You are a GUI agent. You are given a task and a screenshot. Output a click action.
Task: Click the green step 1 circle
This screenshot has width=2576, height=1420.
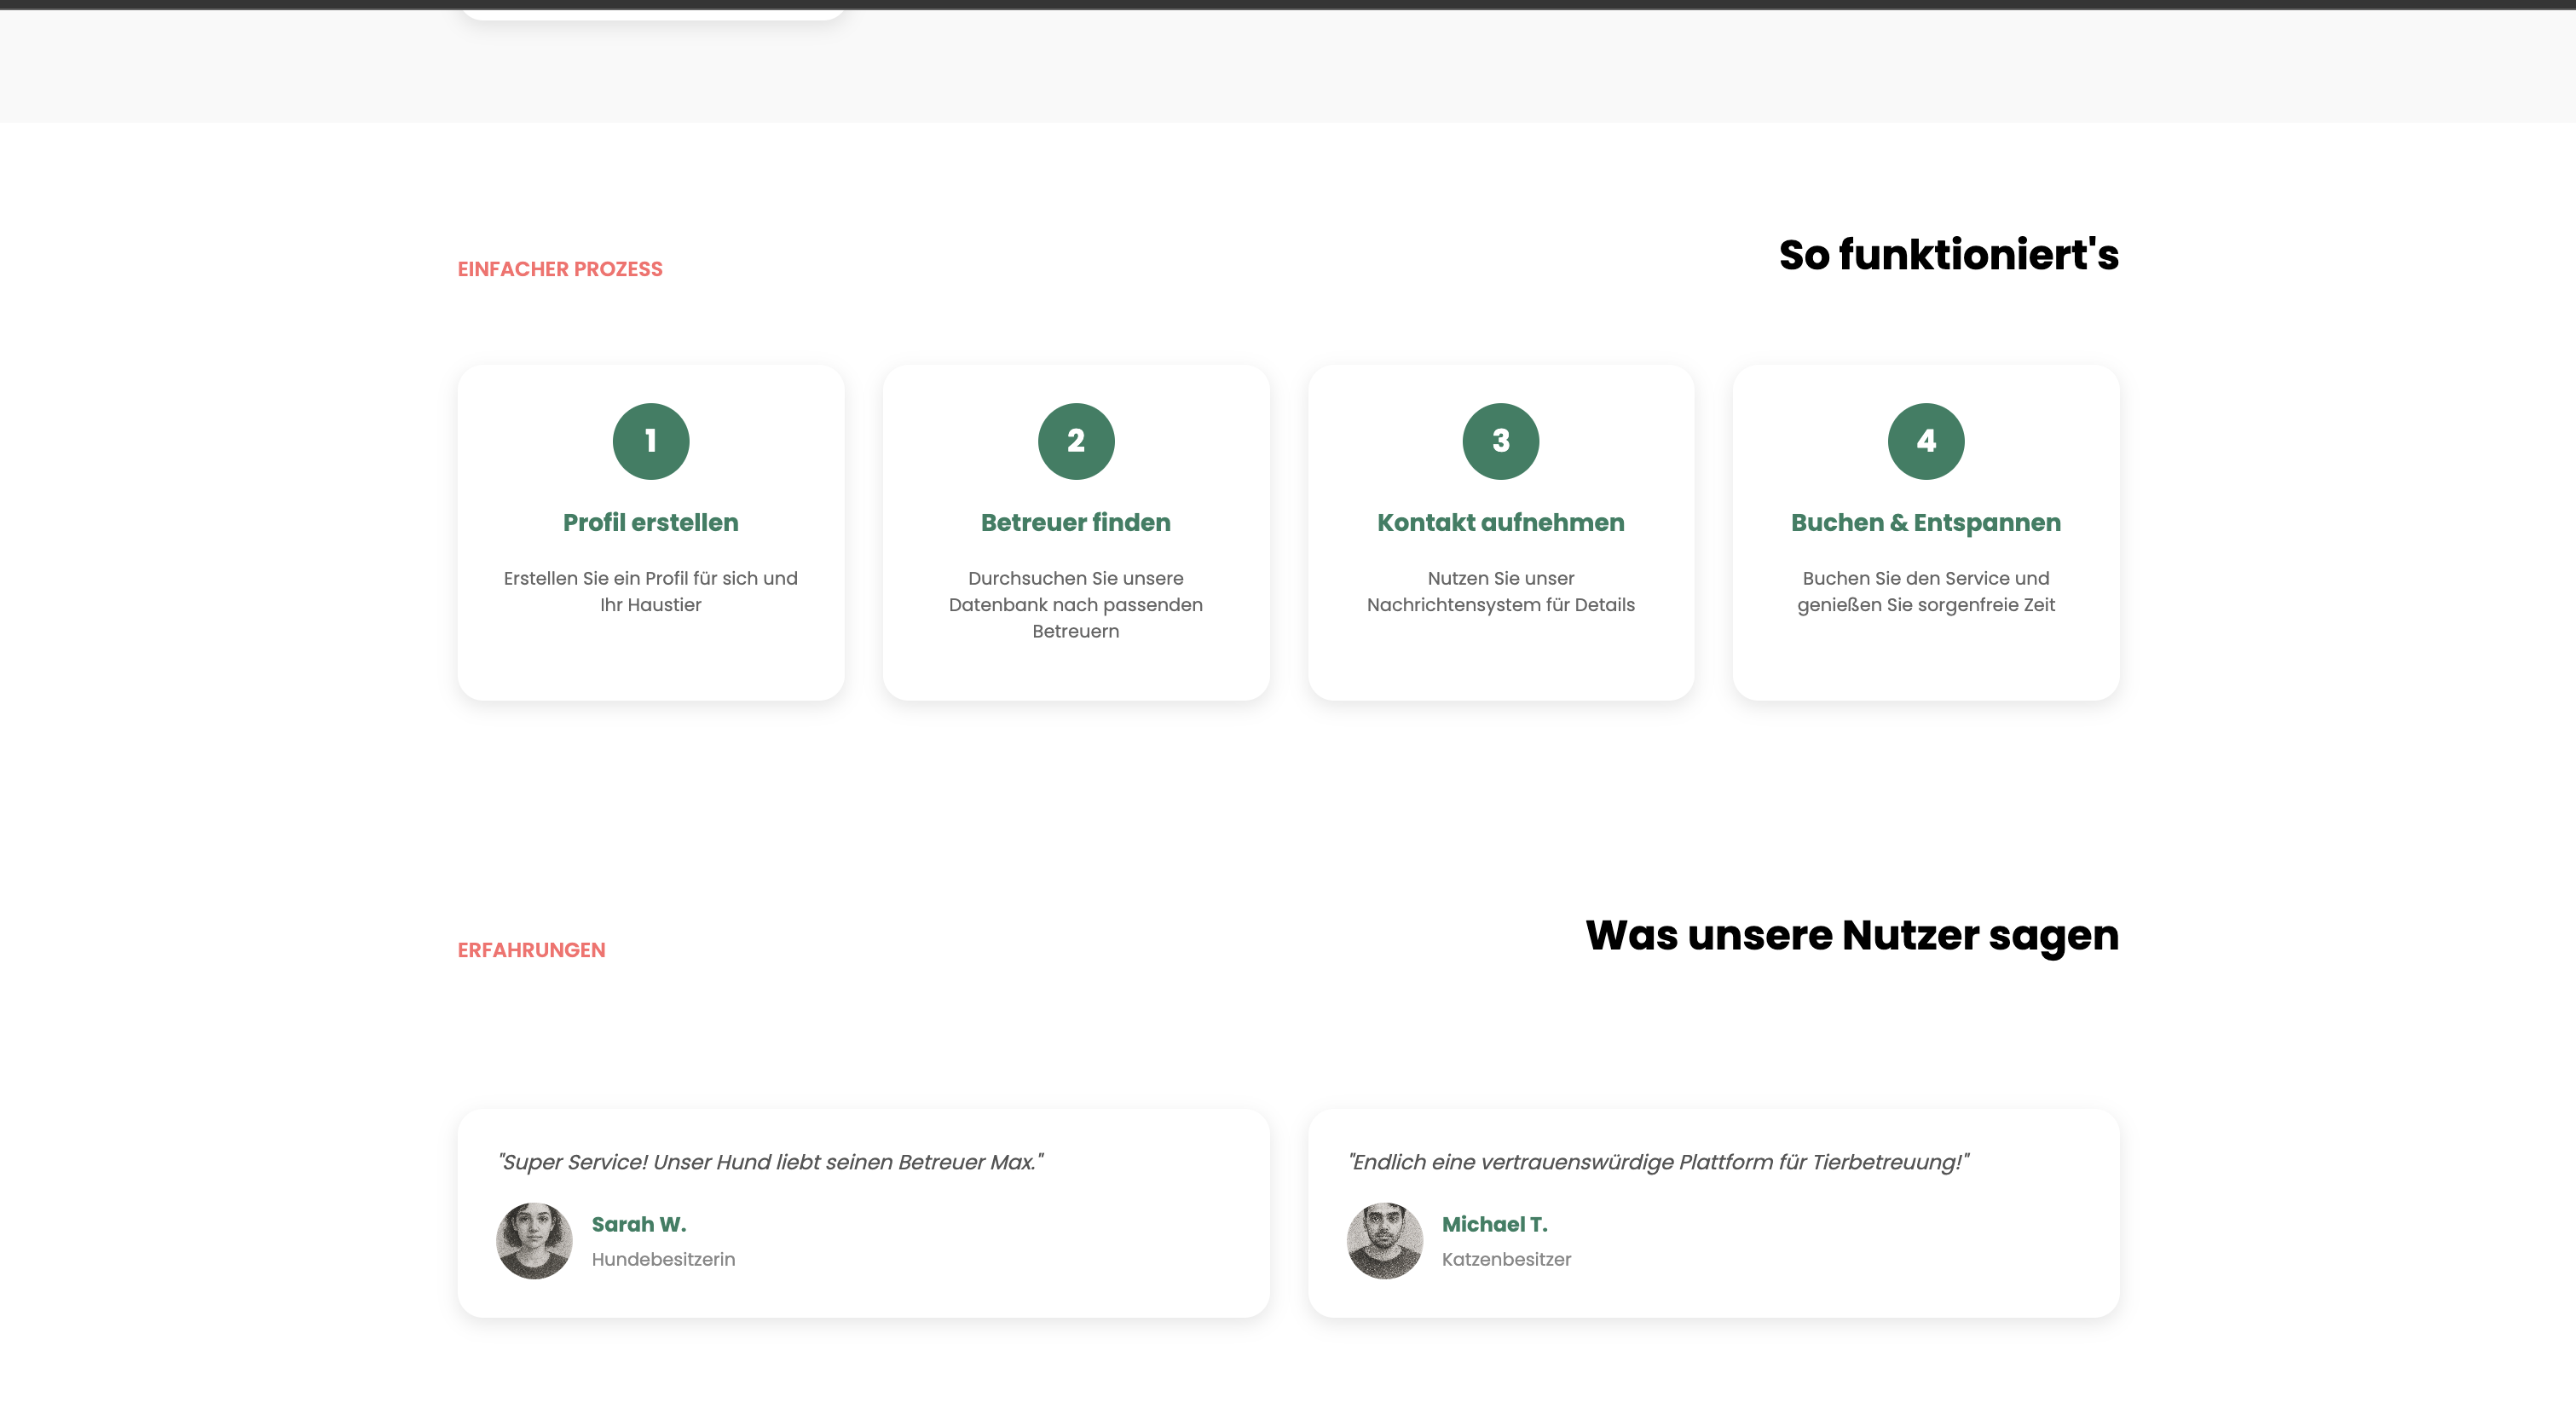(x=650, y=441)
